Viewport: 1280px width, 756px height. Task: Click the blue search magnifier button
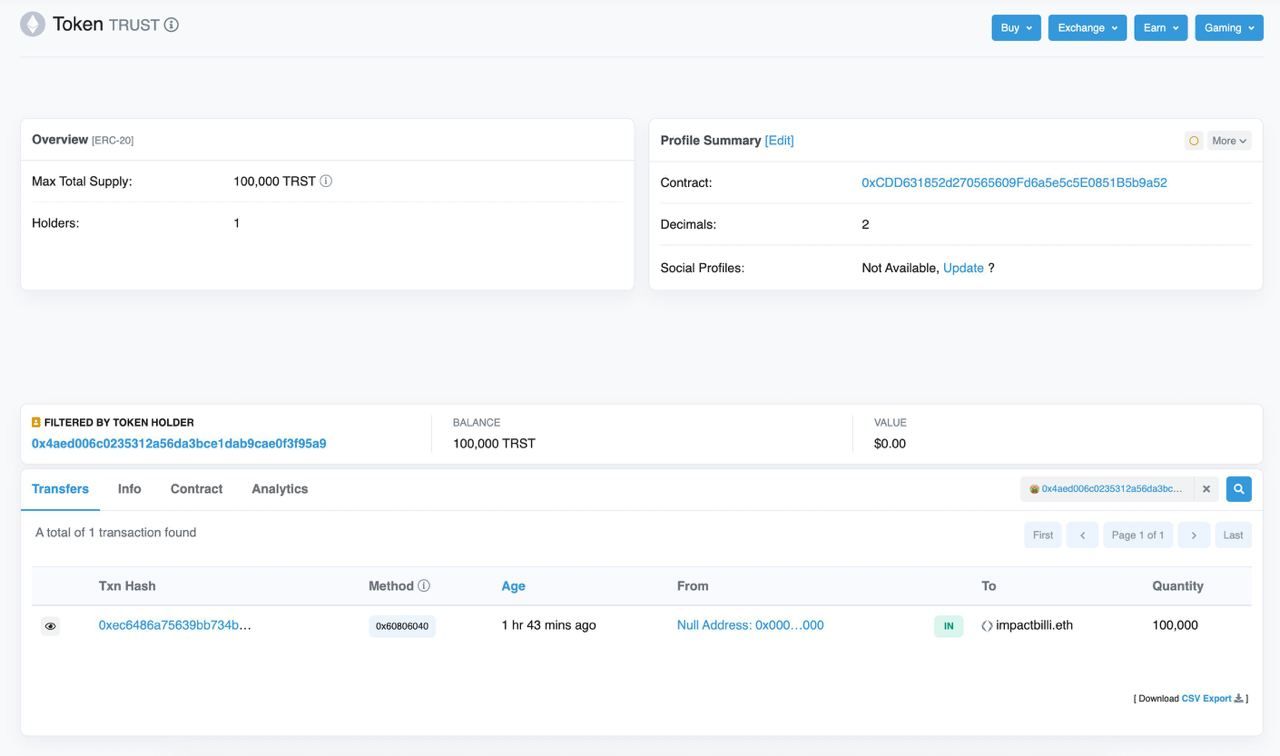pos(1239,489)
